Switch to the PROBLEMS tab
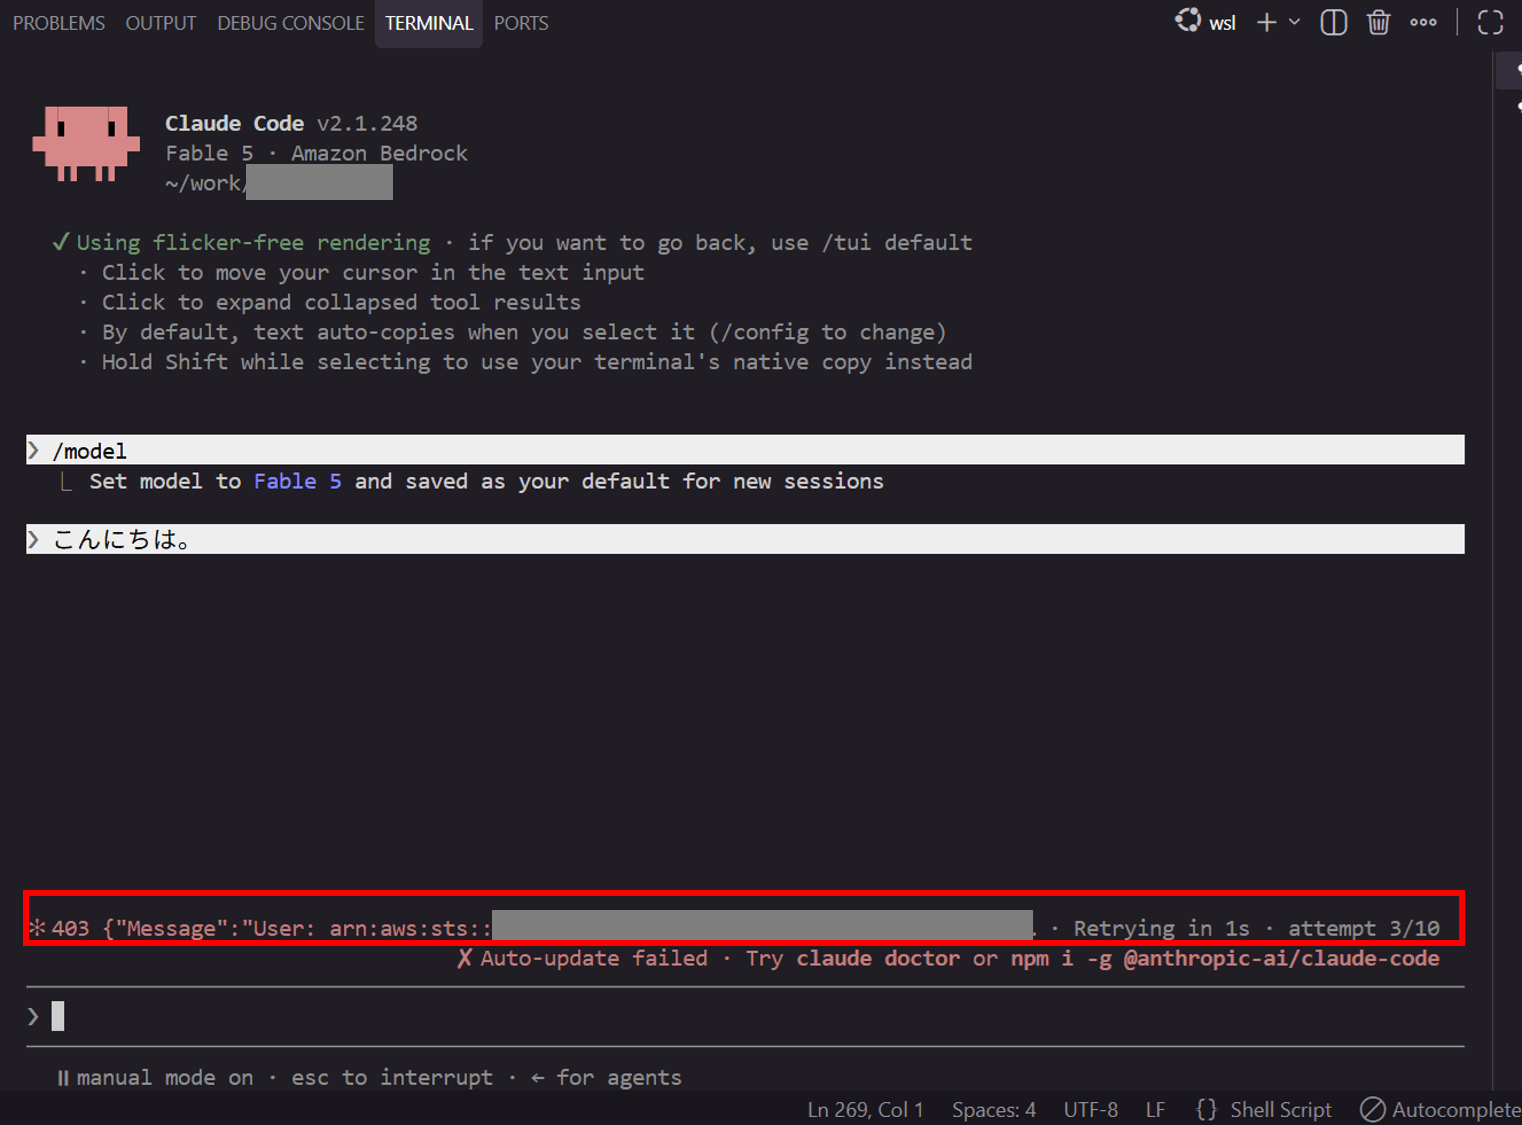The width and height of the screenshot is (1522, 1125). pyautogui.click(x=59, y=23)
